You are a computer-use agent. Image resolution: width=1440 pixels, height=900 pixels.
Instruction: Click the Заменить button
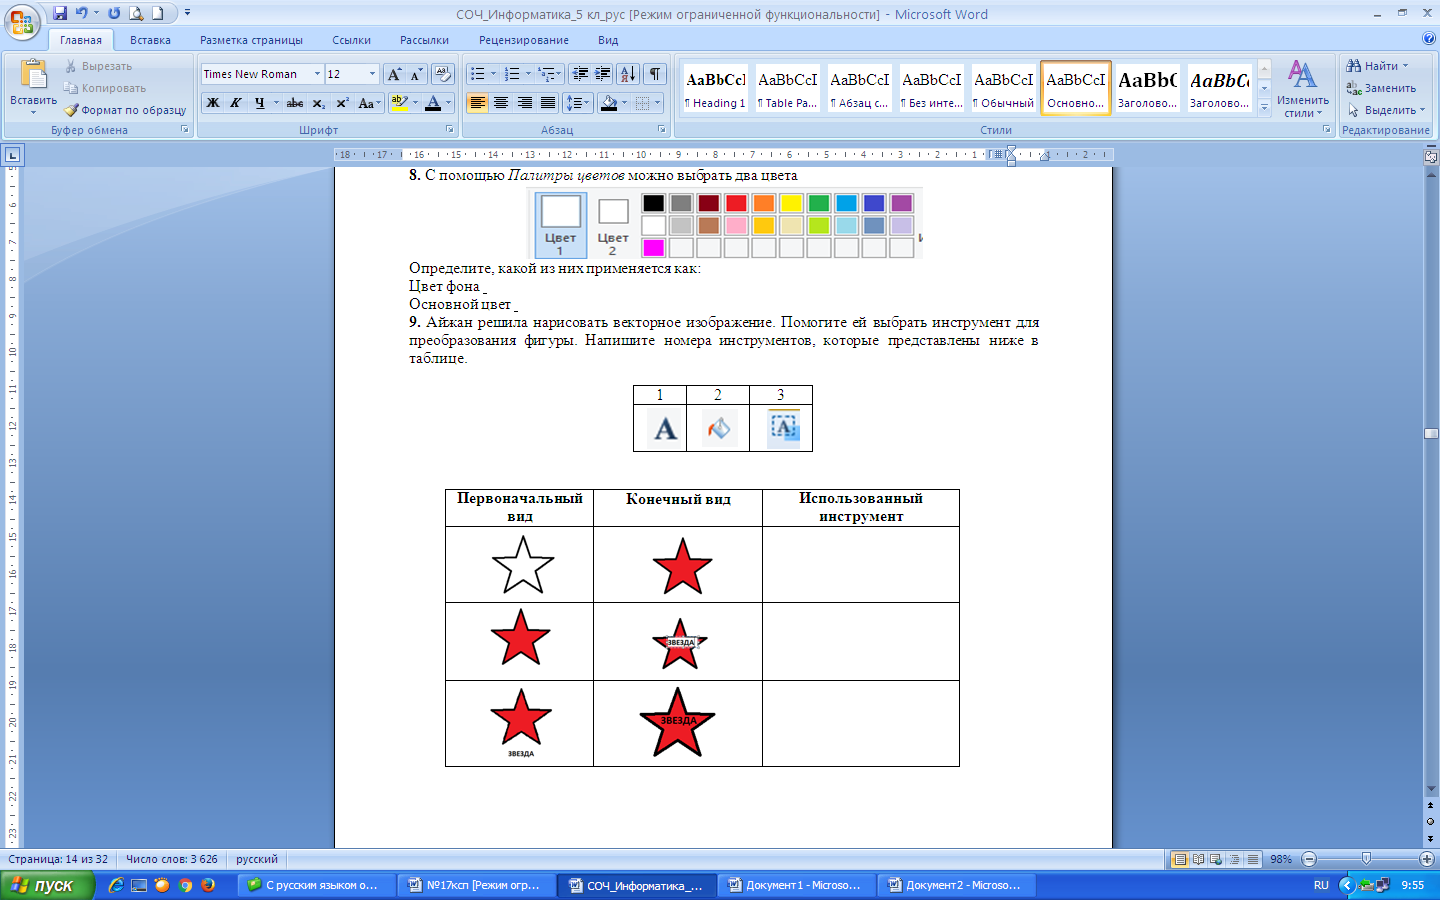(x=1381, y=88)
